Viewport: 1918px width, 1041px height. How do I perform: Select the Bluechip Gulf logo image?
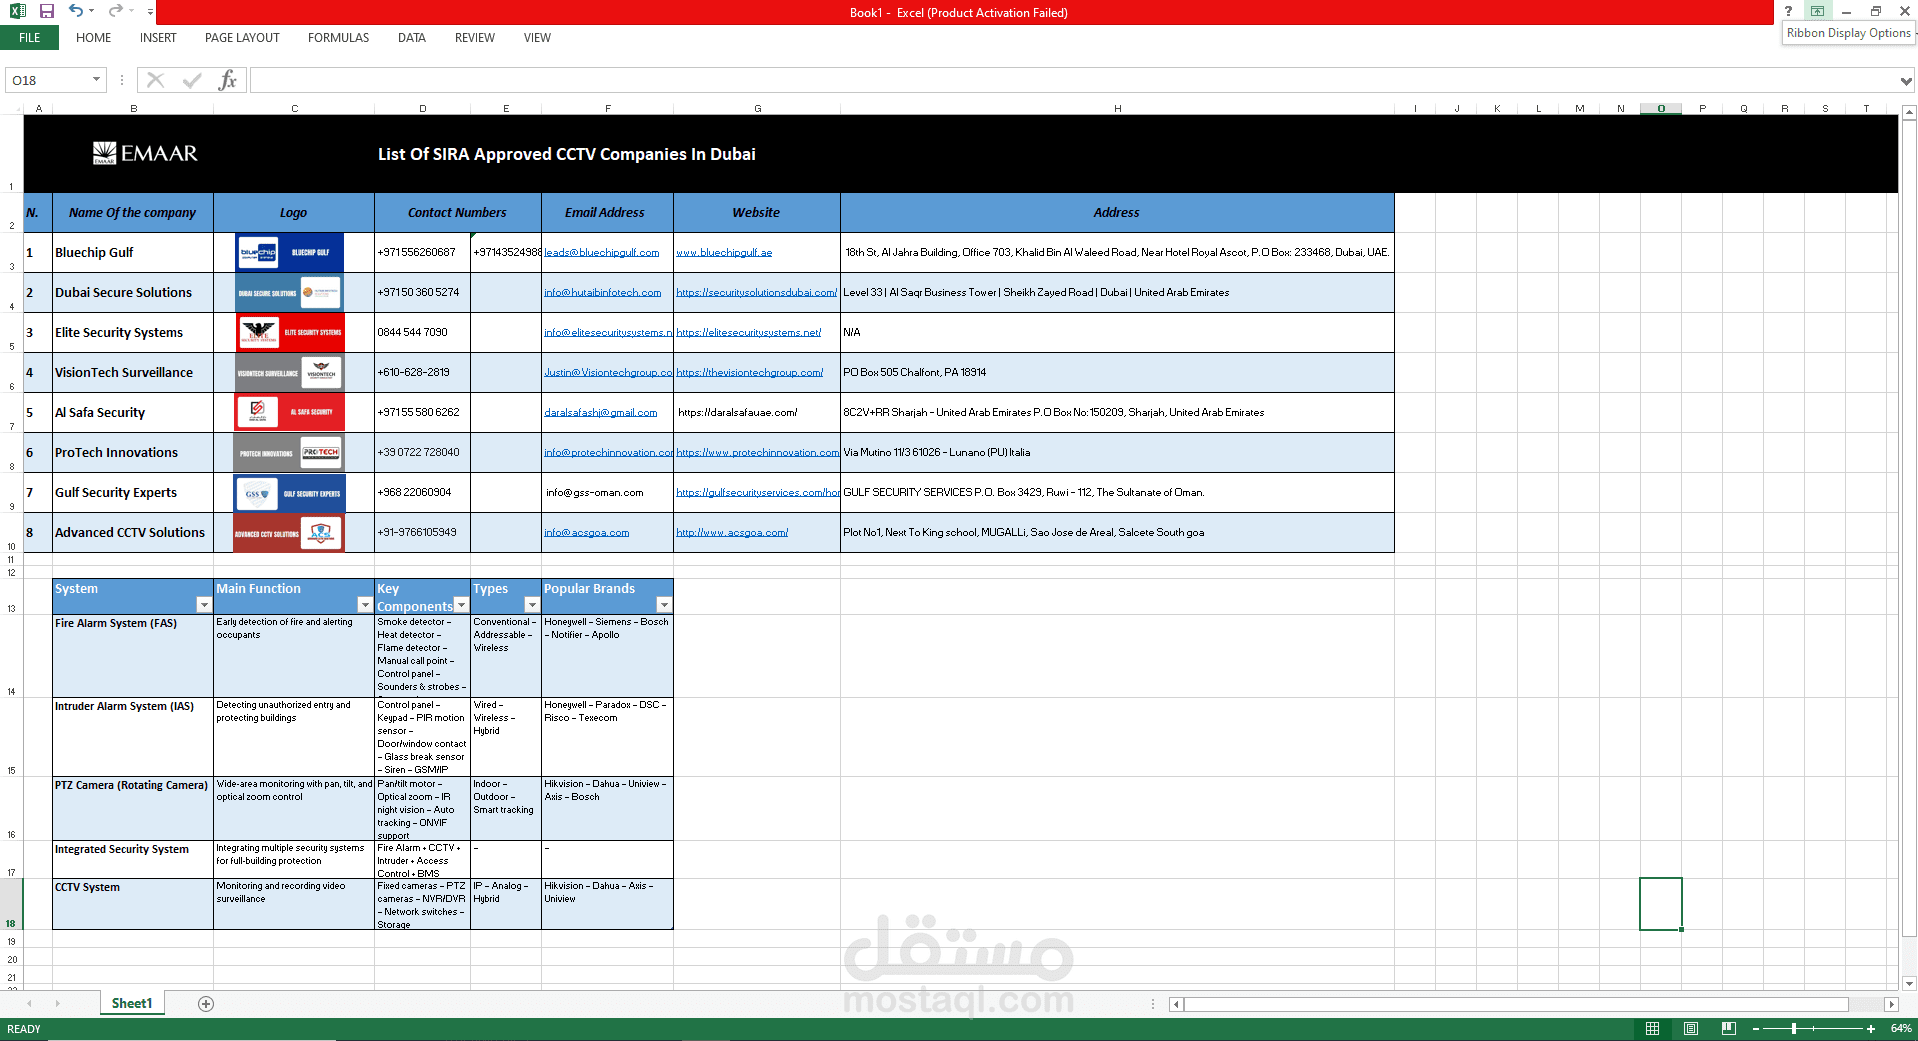290,253
